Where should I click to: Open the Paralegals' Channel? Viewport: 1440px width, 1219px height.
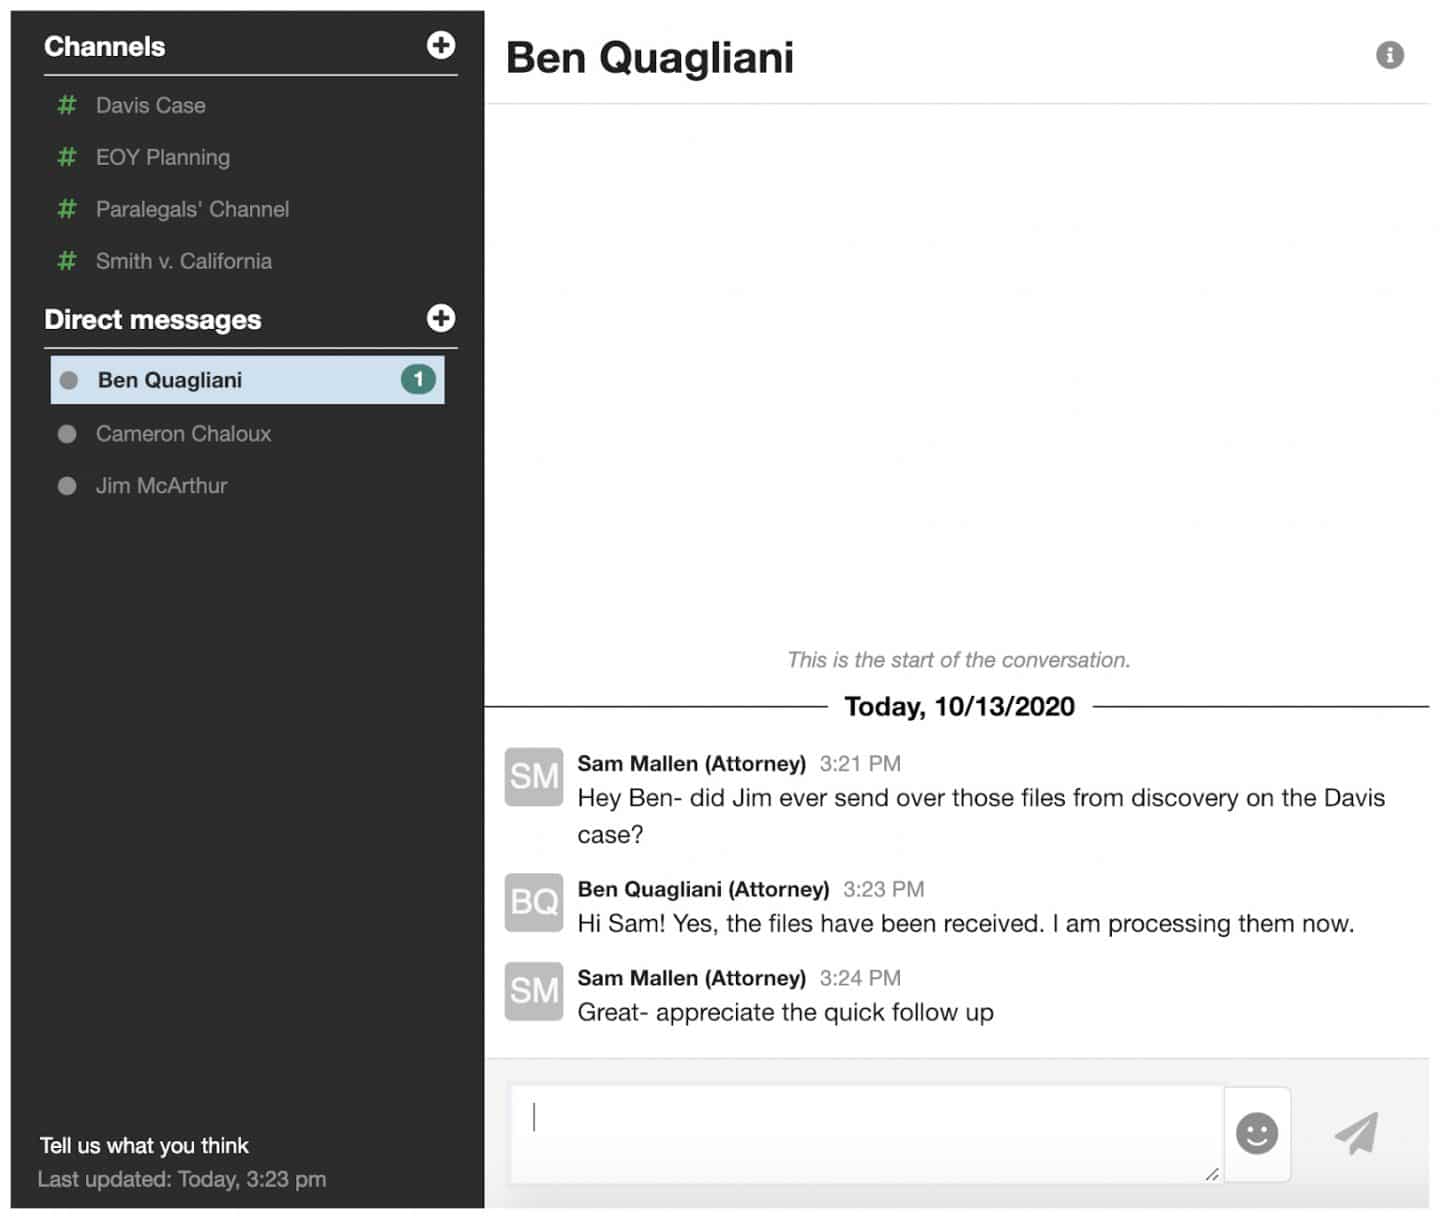[x=192, y=209]
